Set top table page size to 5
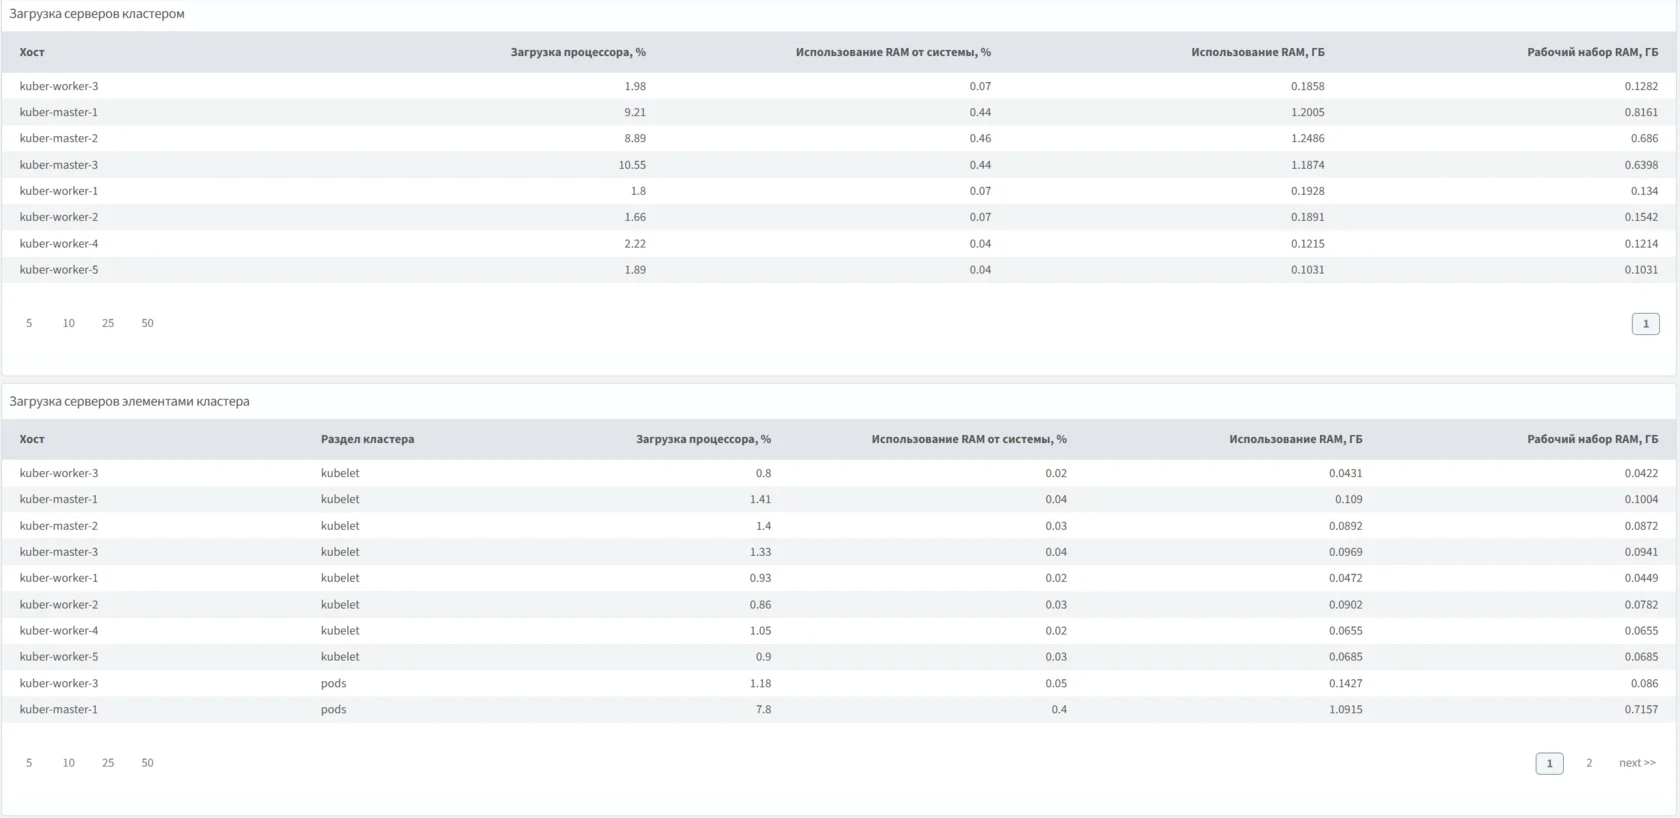This screenshot has height=818, width=1680. [29, 323]
